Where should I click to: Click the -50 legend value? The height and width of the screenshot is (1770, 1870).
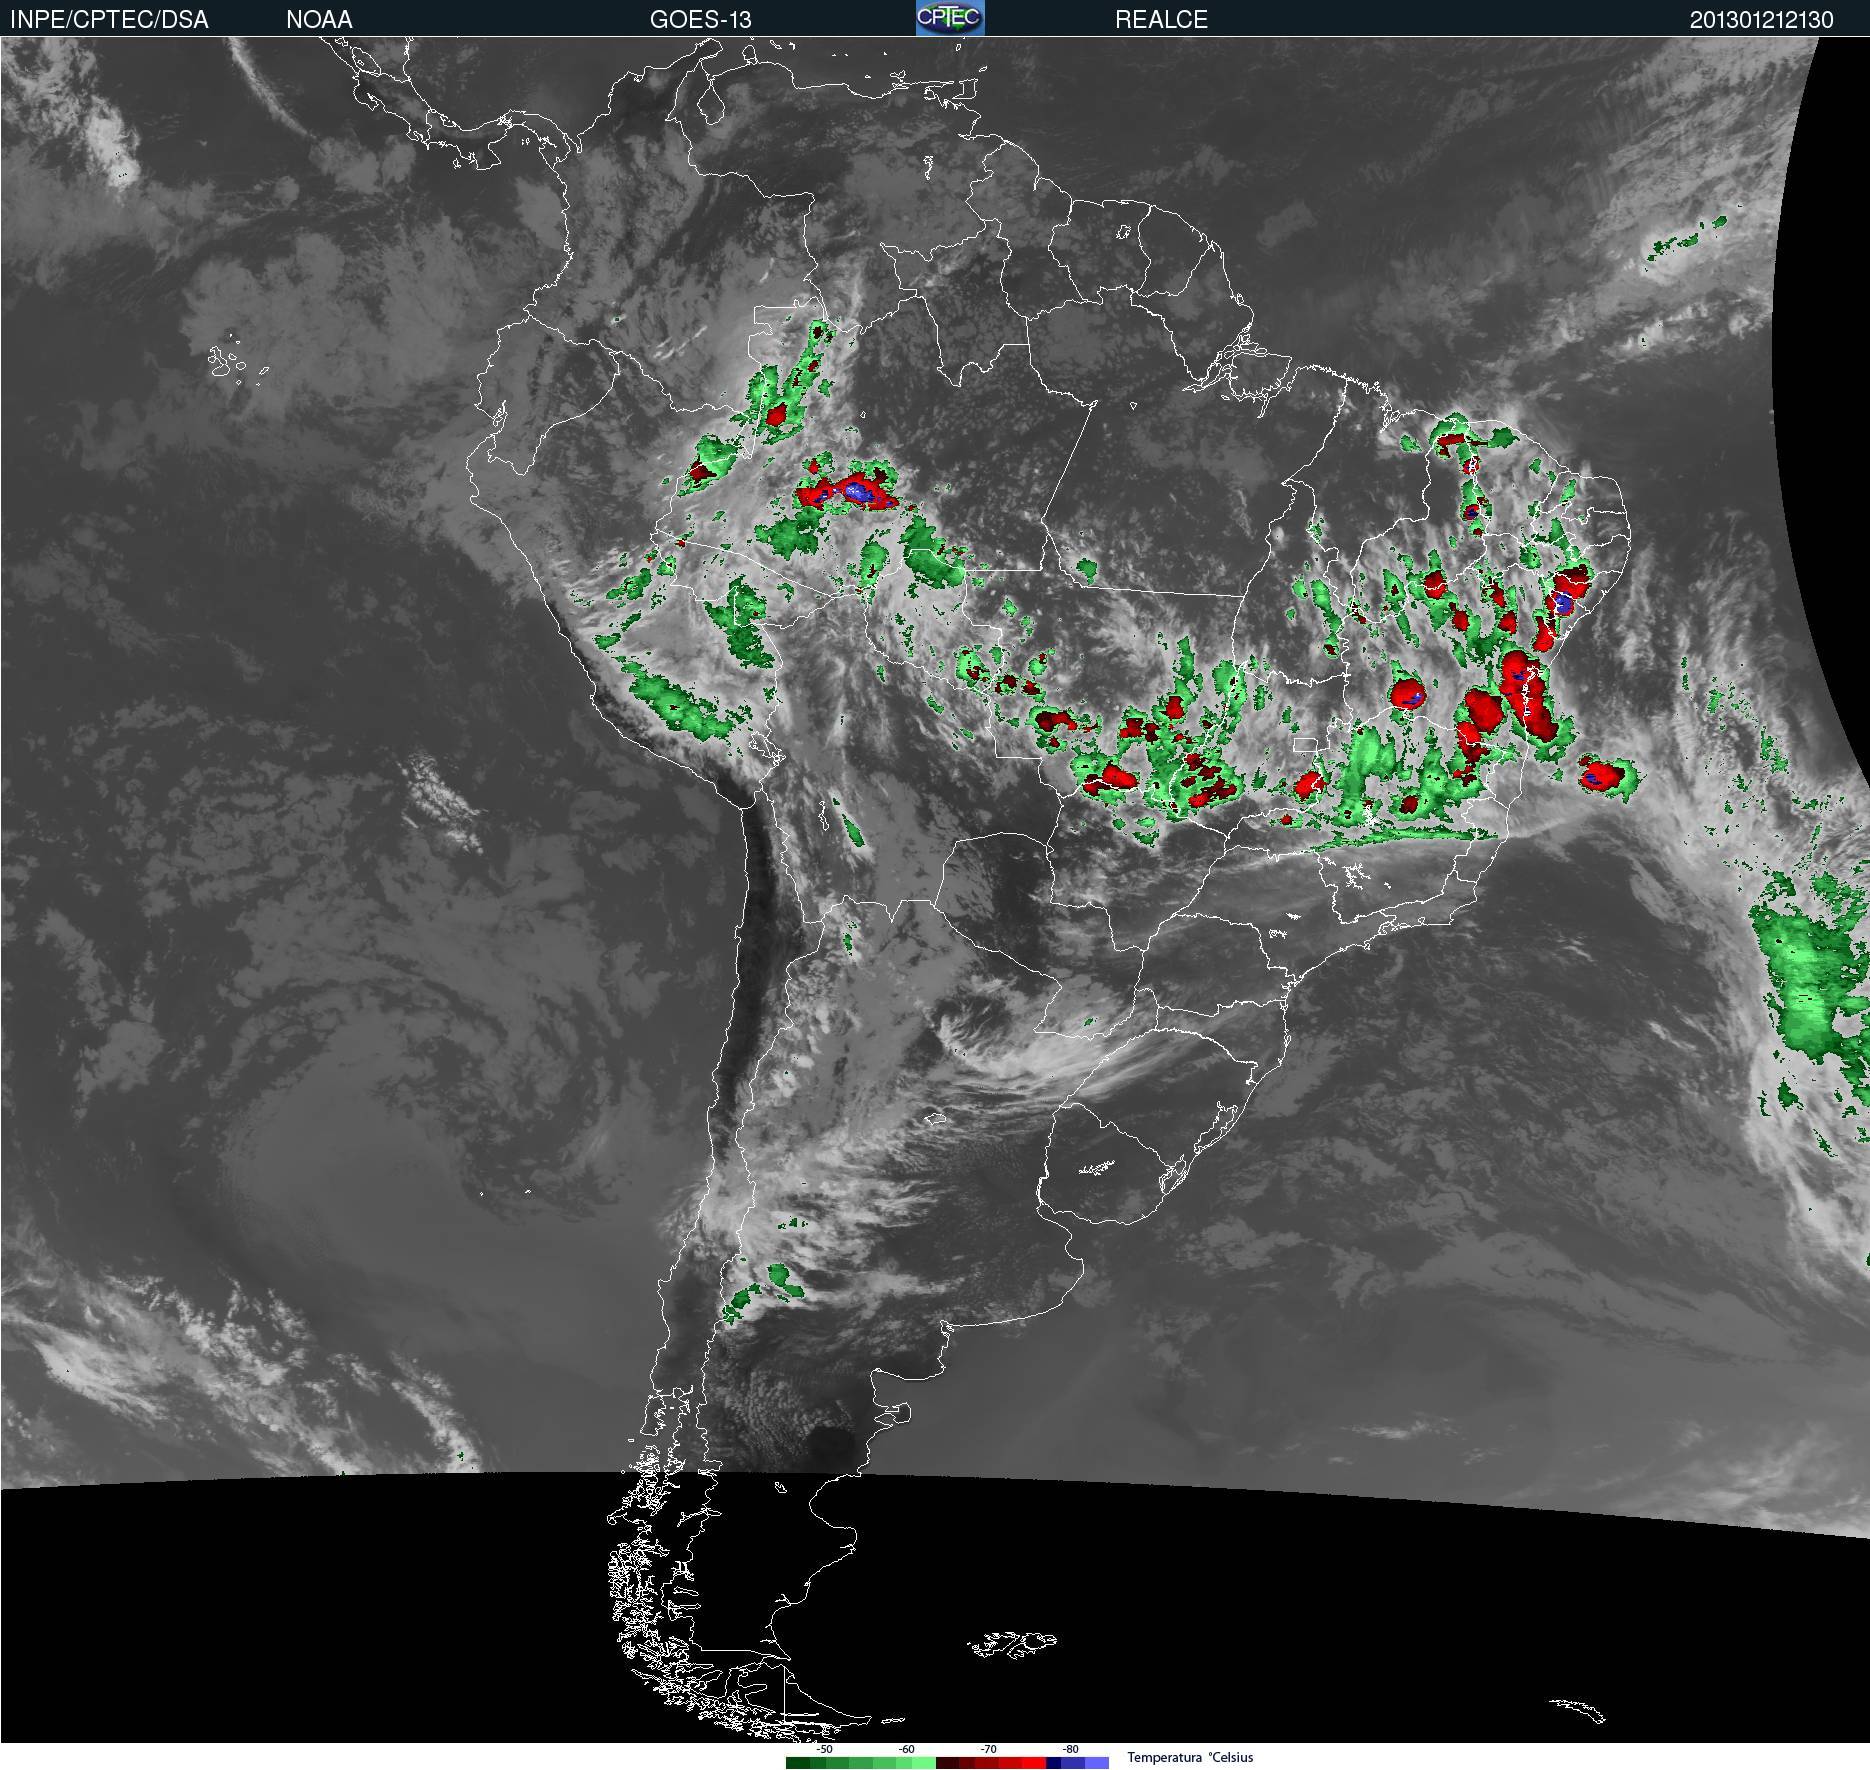[824, 1749]
